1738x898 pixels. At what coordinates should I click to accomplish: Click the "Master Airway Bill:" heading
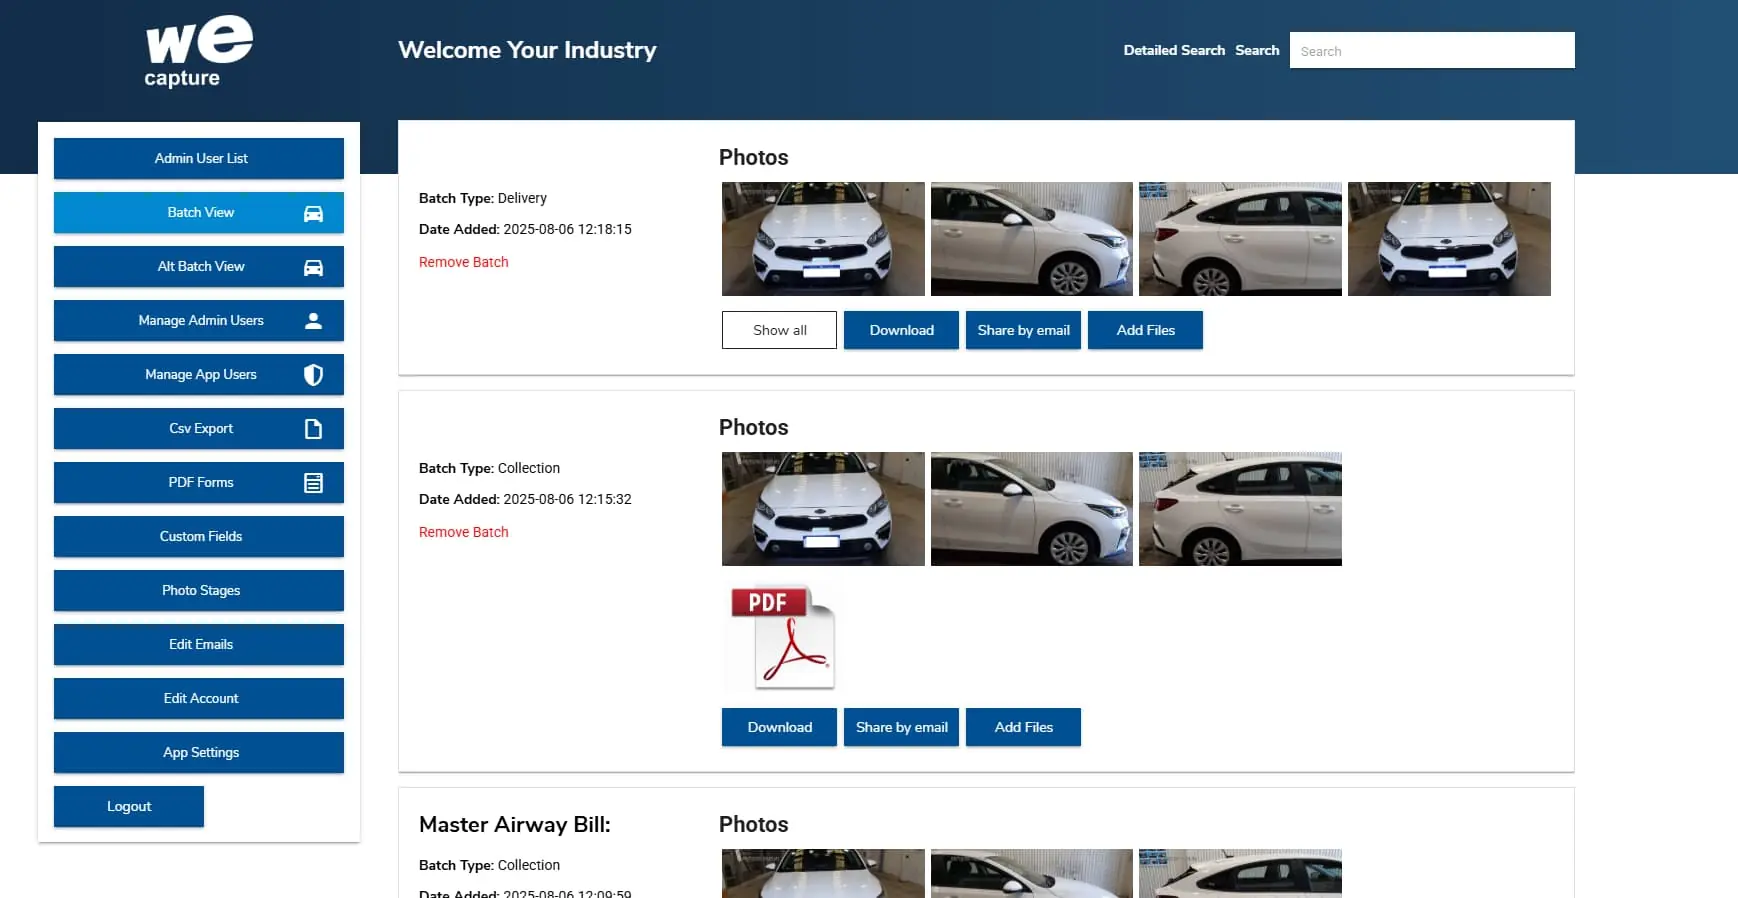click(515, 824)
